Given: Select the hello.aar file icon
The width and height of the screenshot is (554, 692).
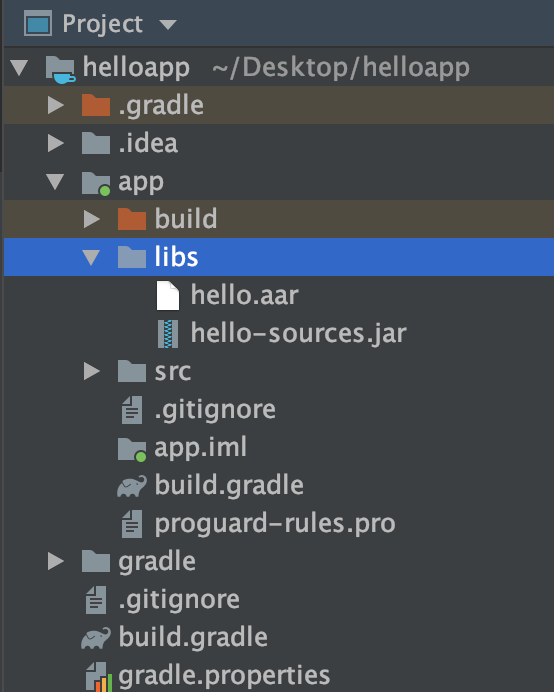Looking at the screenshot, I should [x=168, y=296].
